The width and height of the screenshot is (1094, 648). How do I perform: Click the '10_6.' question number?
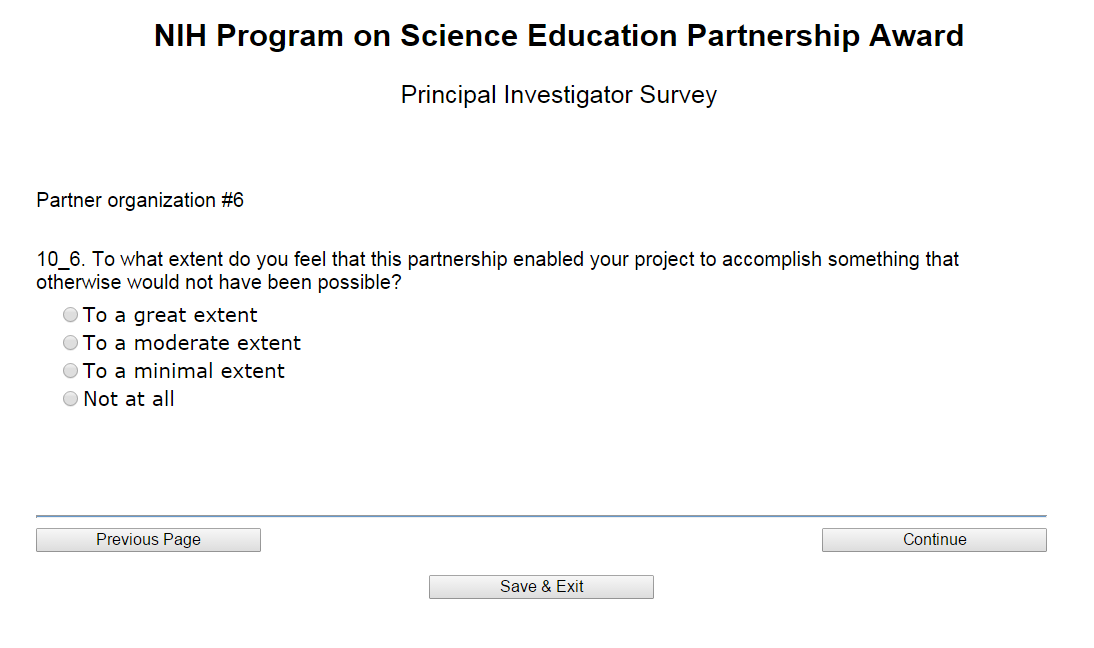click(x=61, y=260)
